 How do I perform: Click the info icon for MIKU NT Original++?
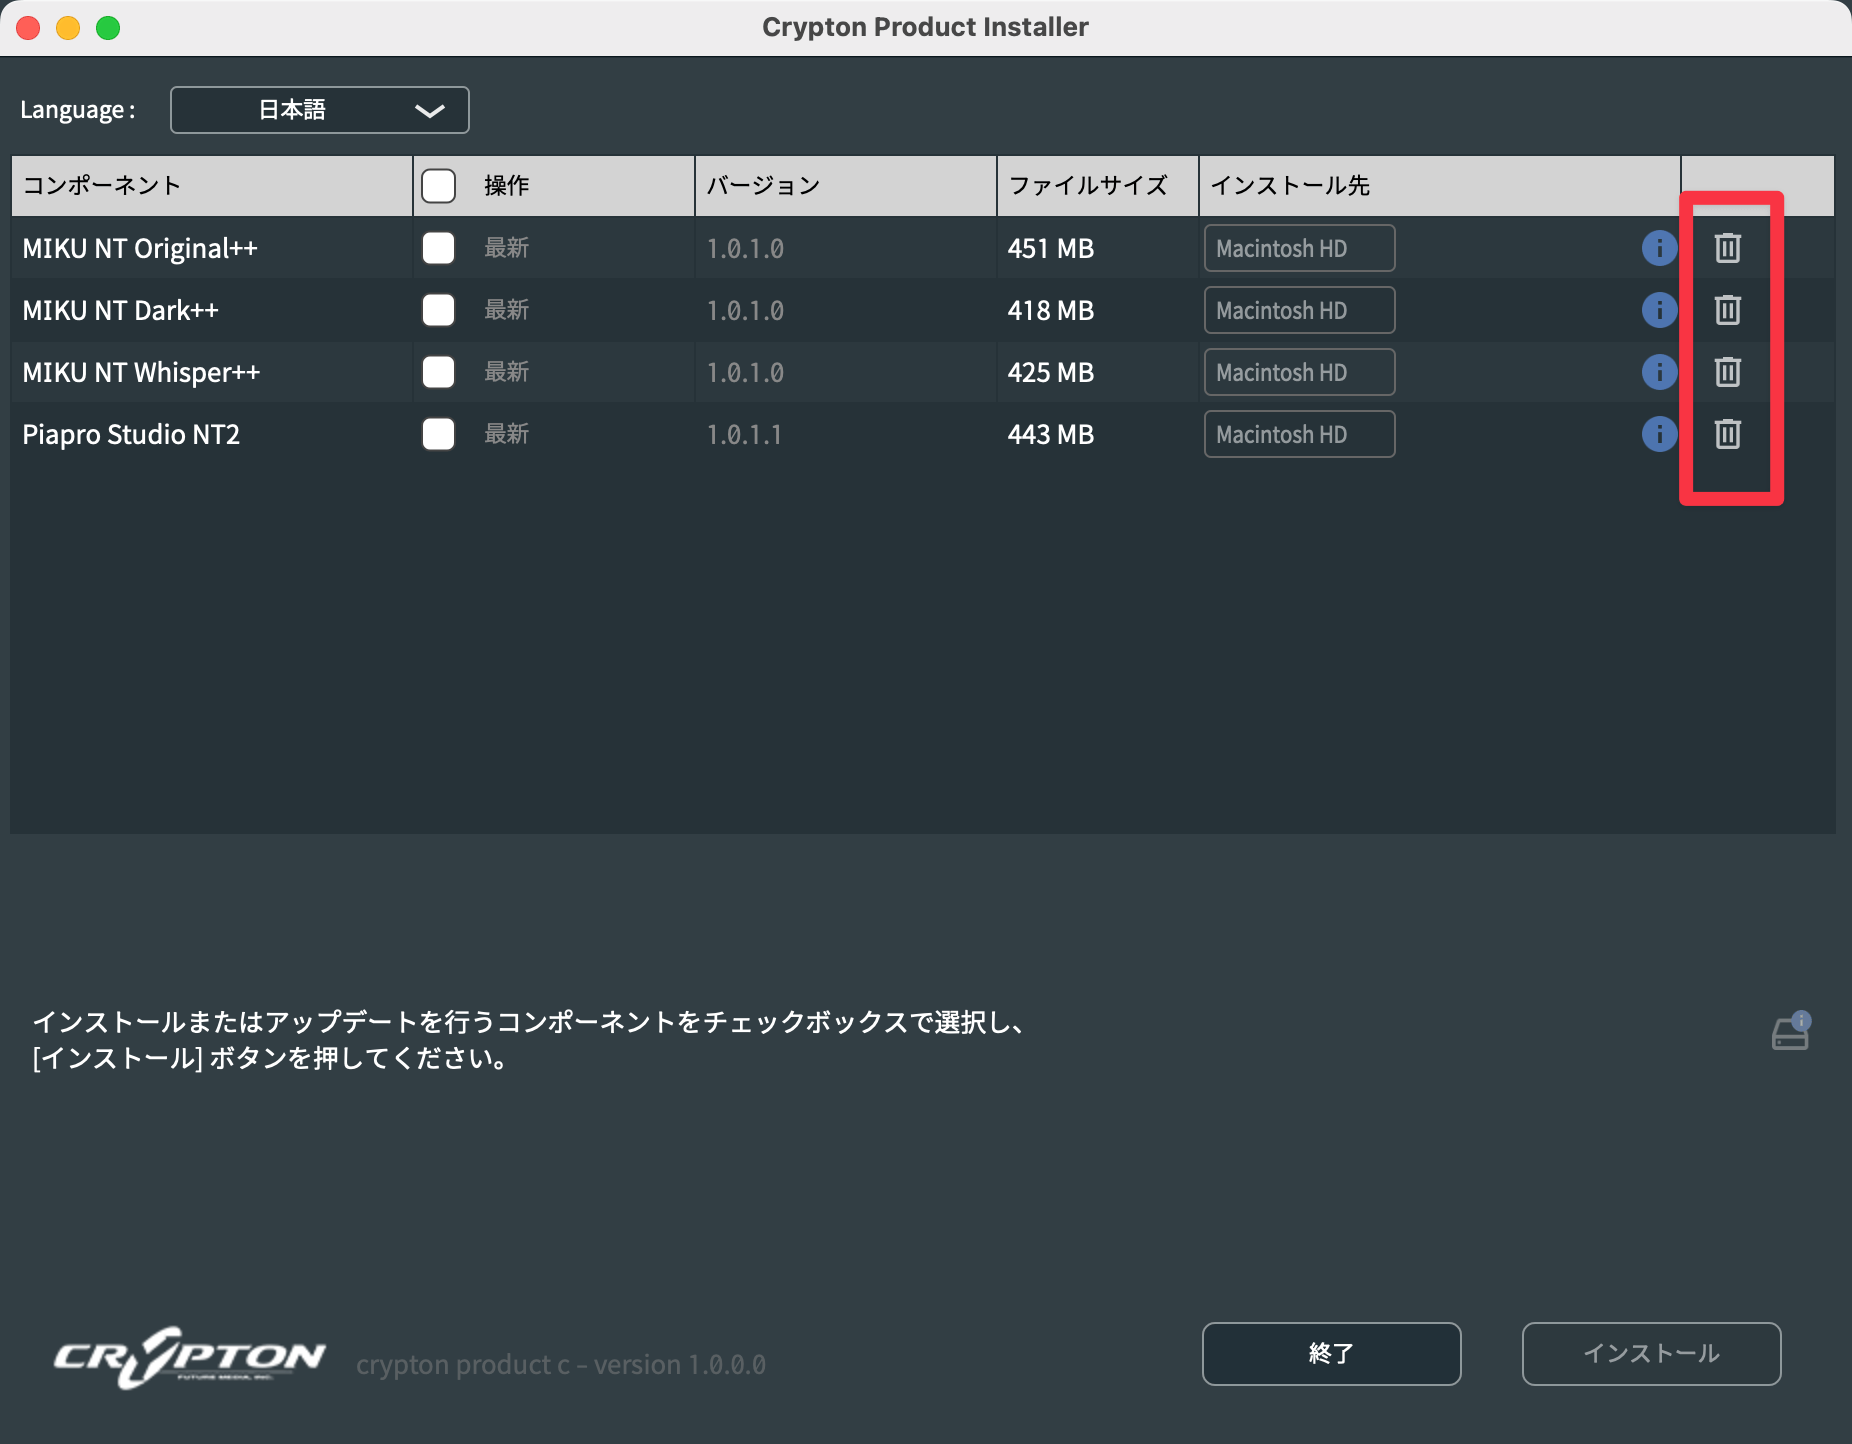[x=1659, y=248]
